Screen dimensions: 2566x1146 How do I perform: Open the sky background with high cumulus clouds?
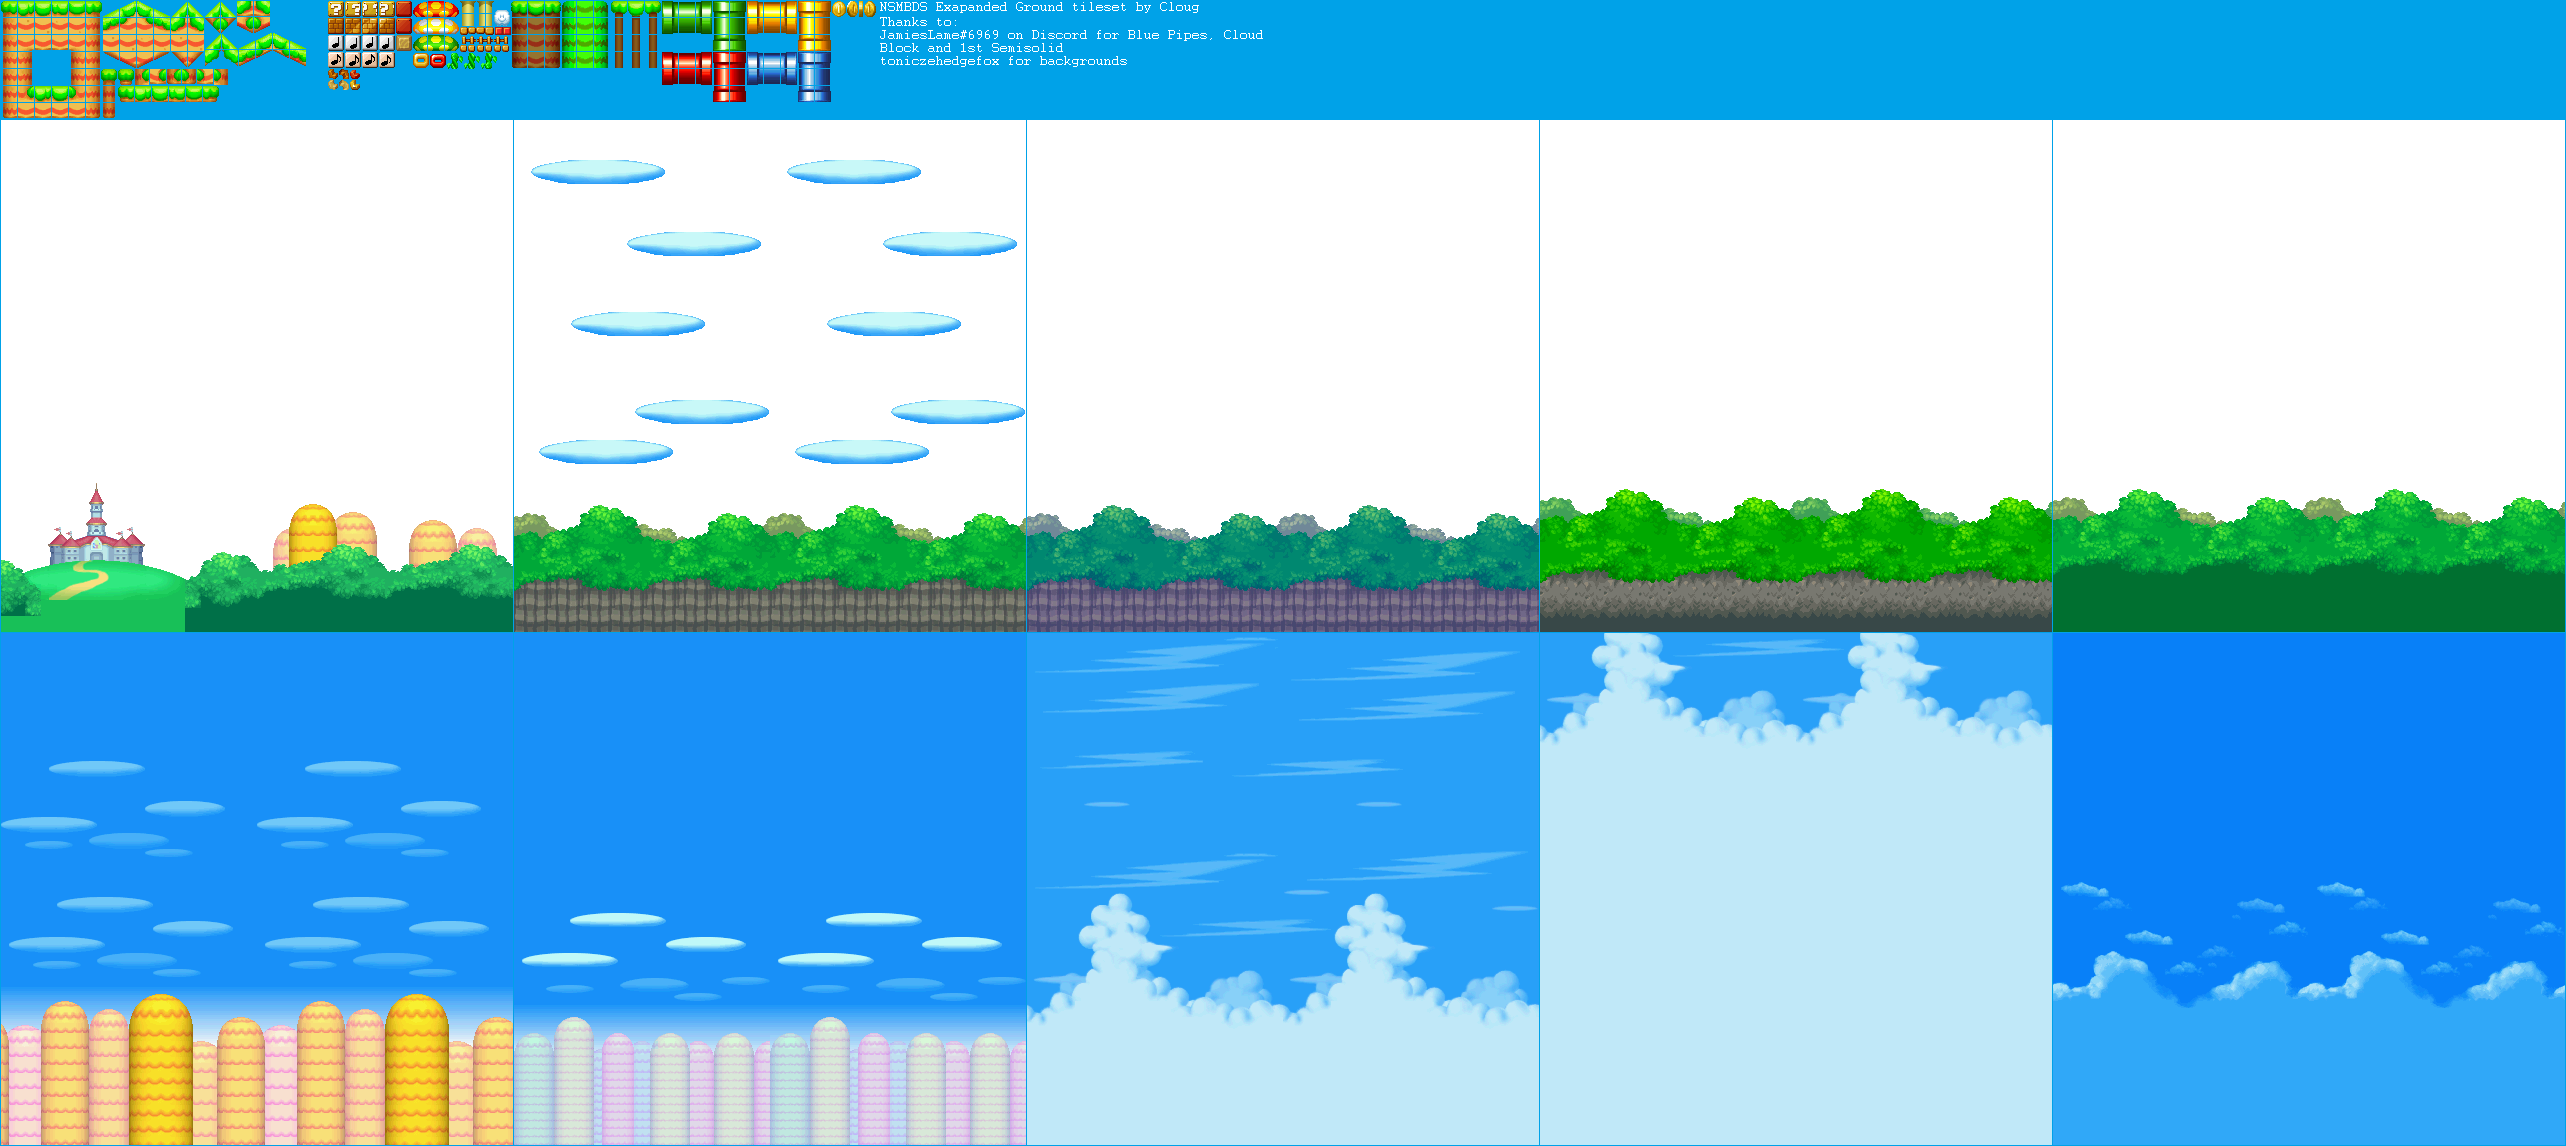pyautogui.click(x=1796, y=889)
